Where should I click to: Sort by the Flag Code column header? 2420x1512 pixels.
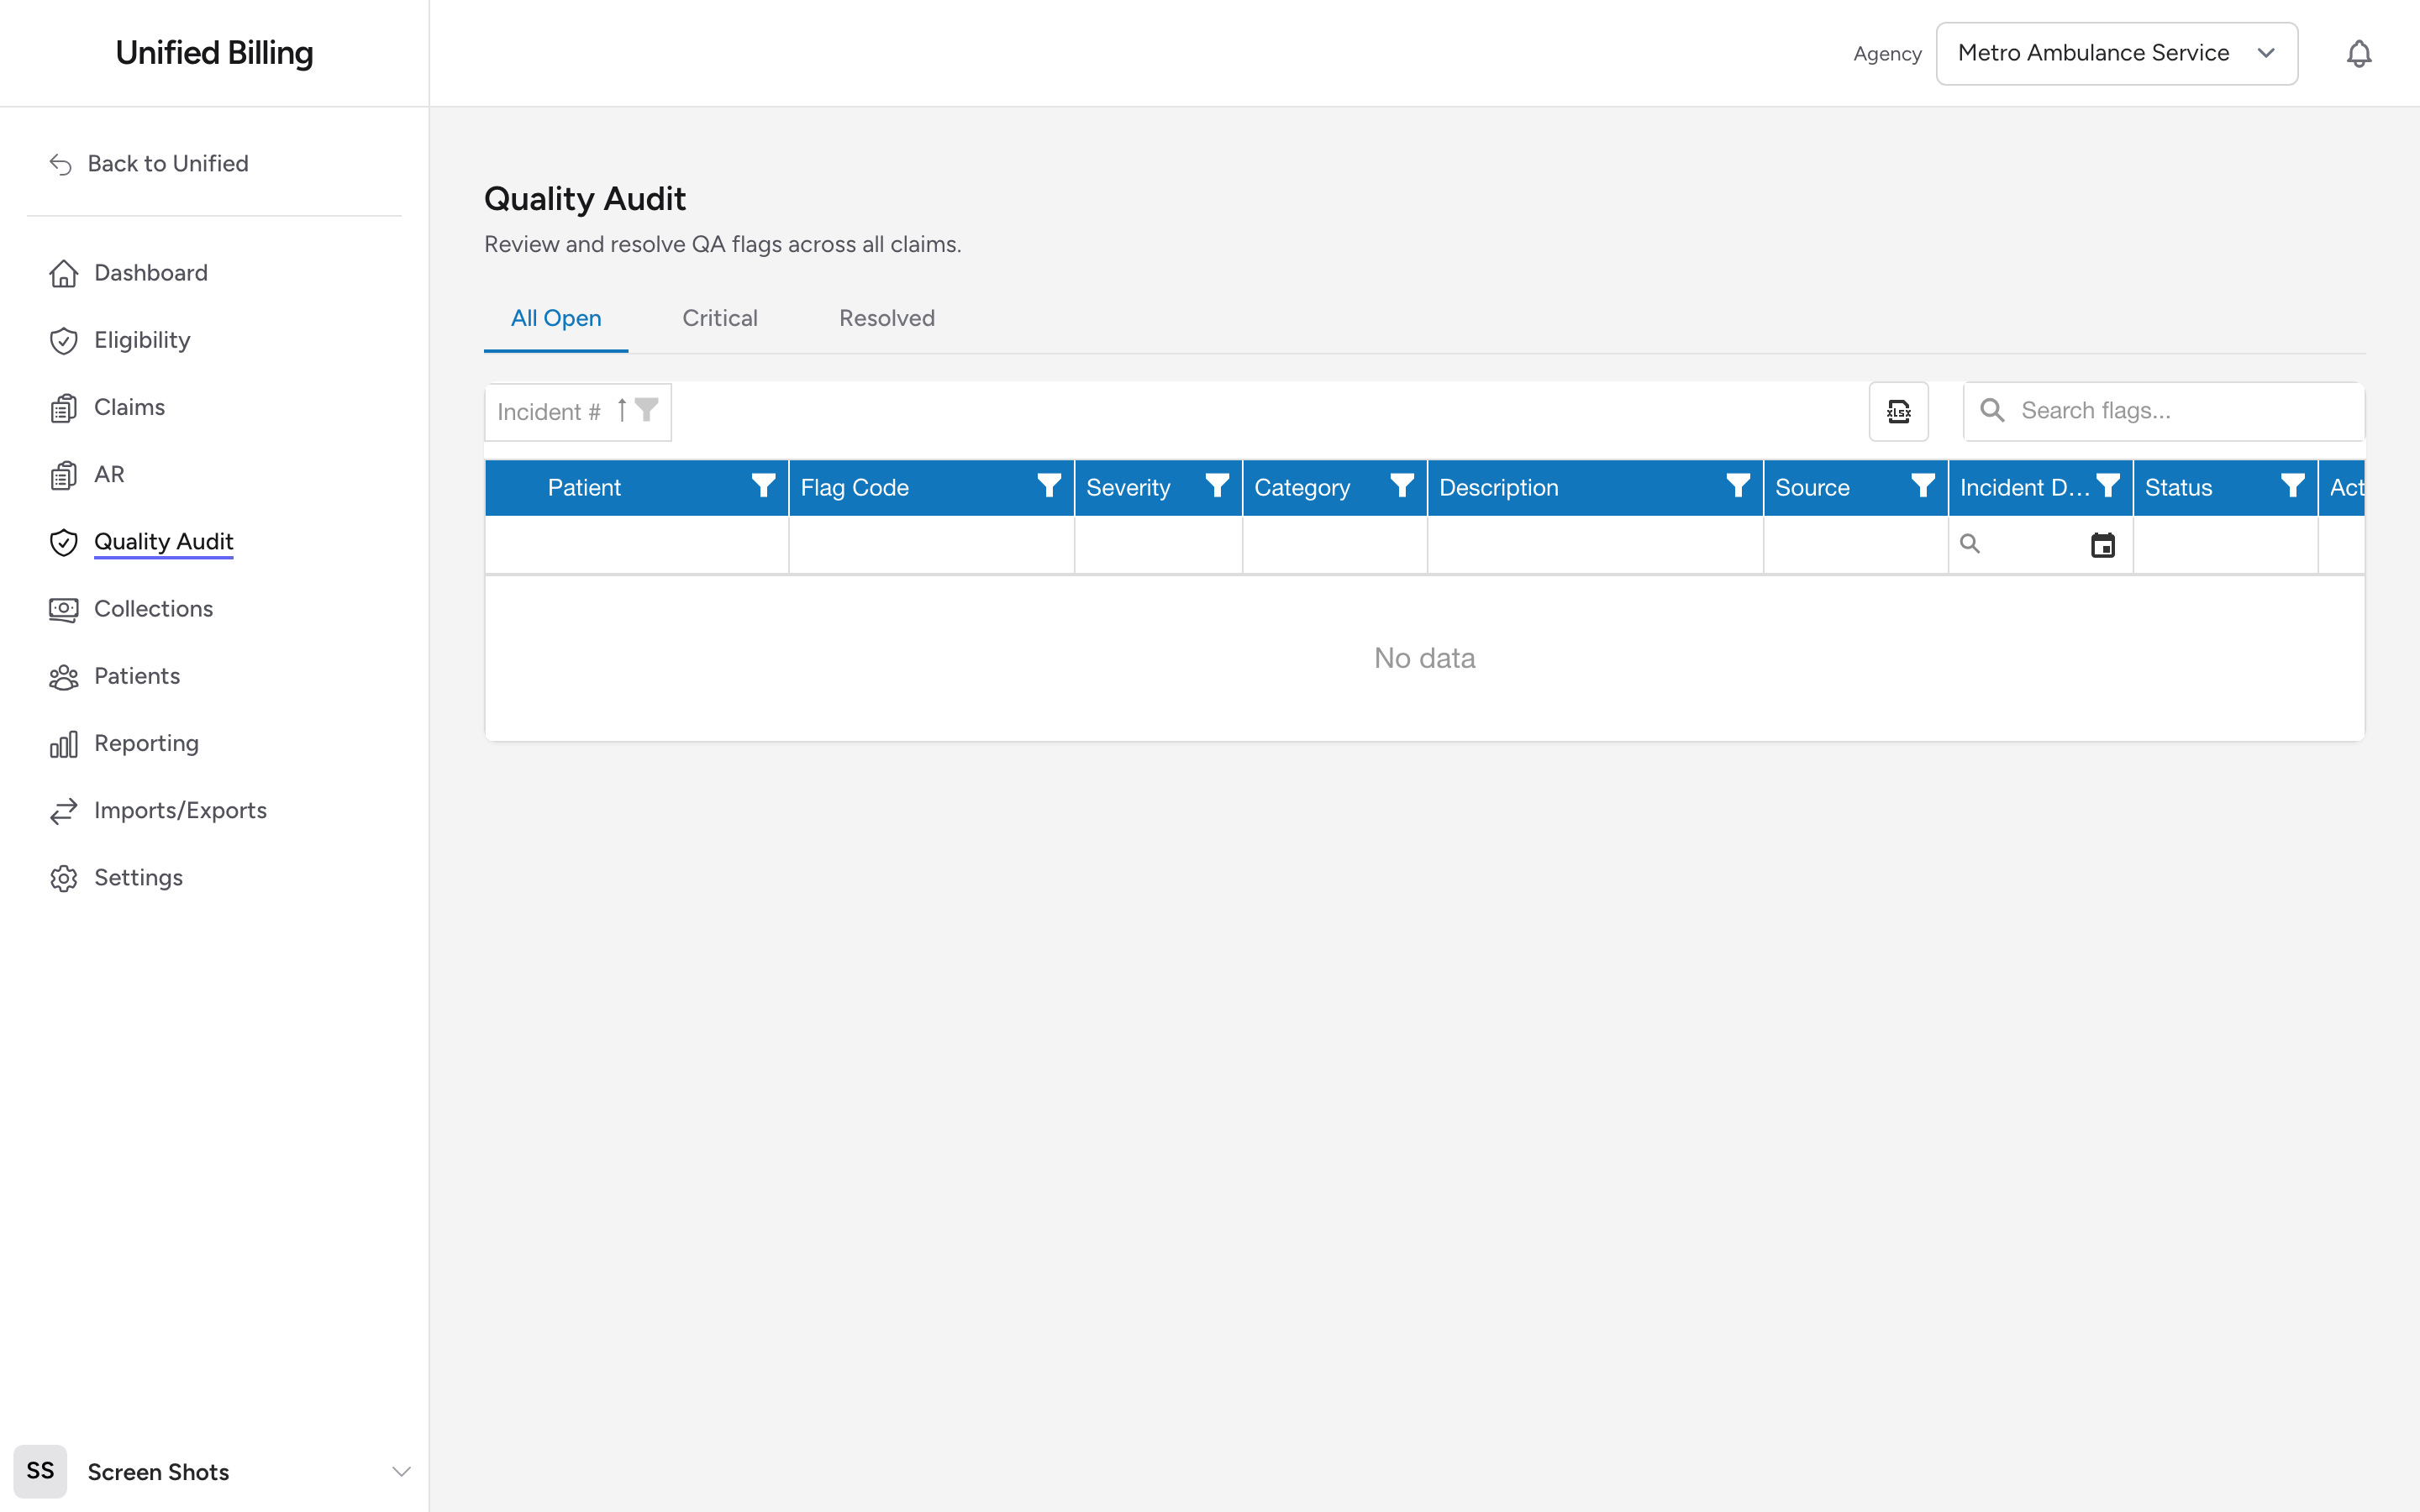coord(854,487)
